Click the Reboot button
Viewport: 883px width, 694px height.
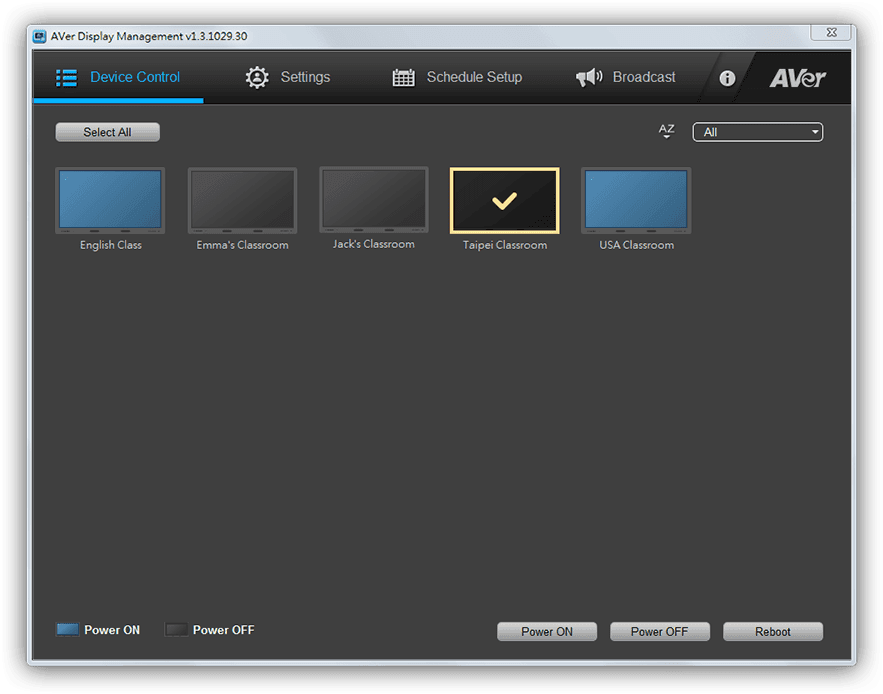pos(773,631)
